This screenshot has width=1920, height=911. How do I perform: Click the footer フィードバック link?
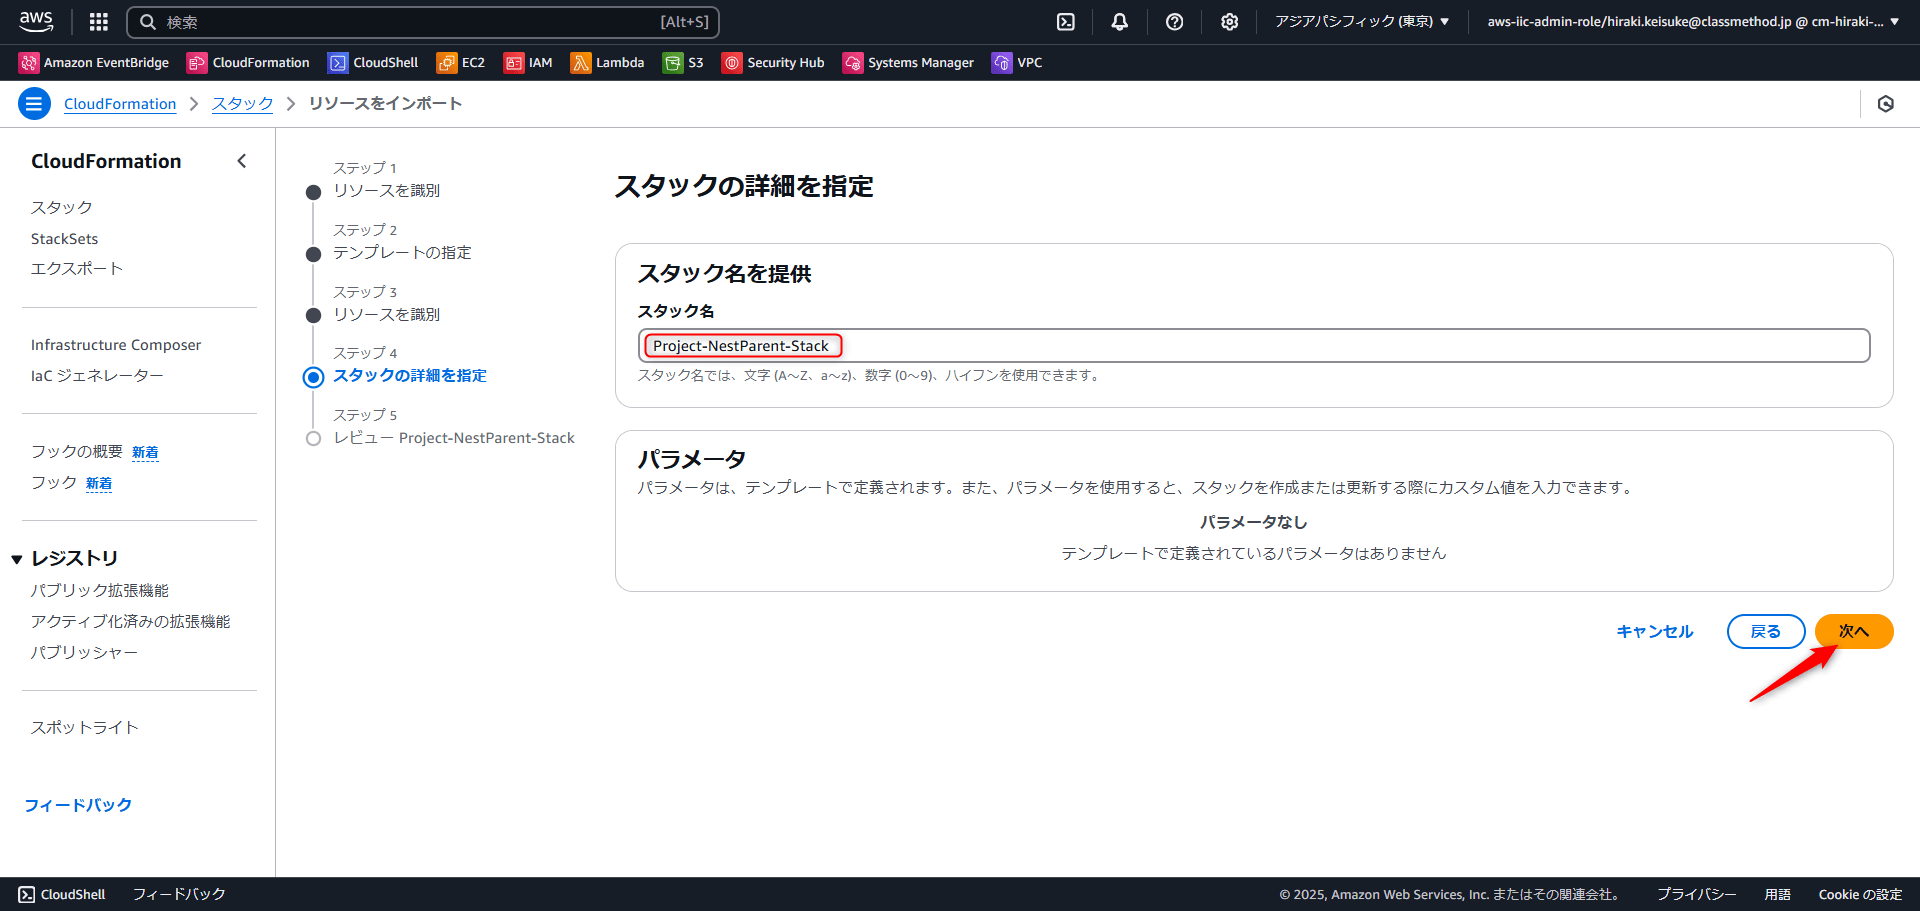(179, 894)
